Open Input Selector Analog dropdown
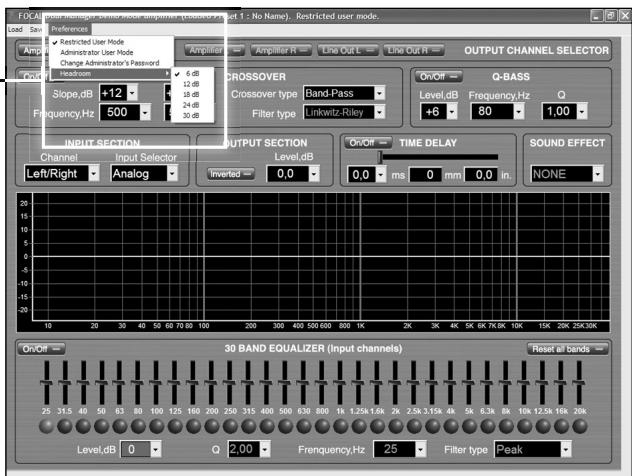This screenshot has height=476, width=632. [x=172, y=174]
